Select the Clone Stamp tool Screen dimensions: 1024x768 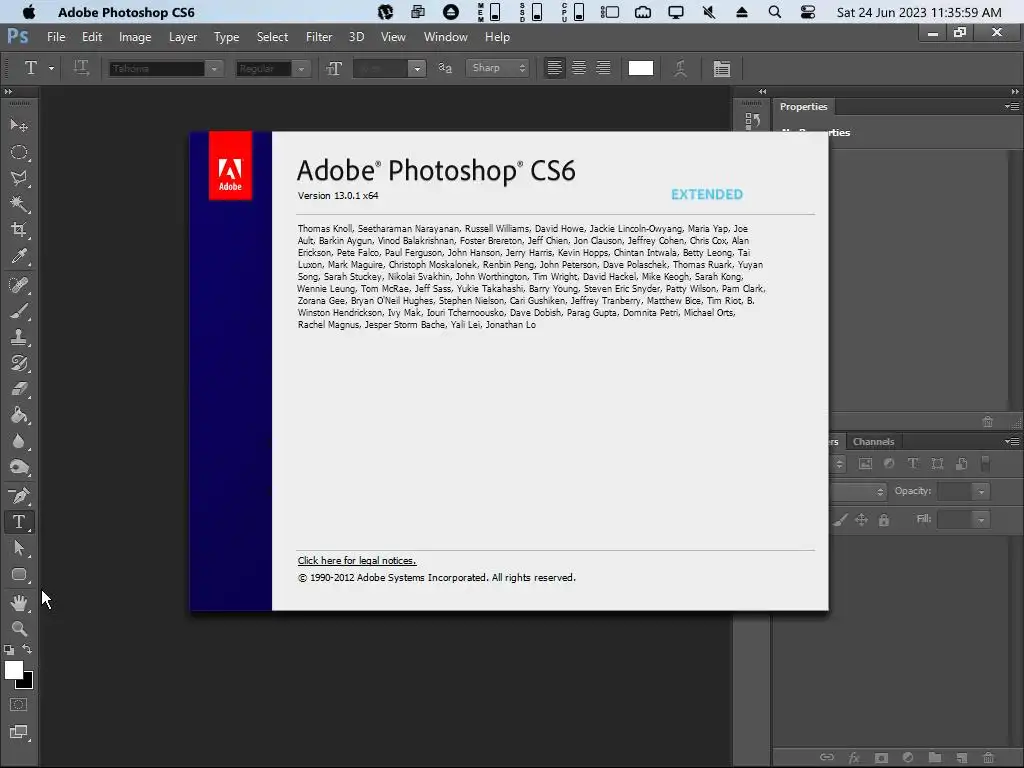point(19,337)
